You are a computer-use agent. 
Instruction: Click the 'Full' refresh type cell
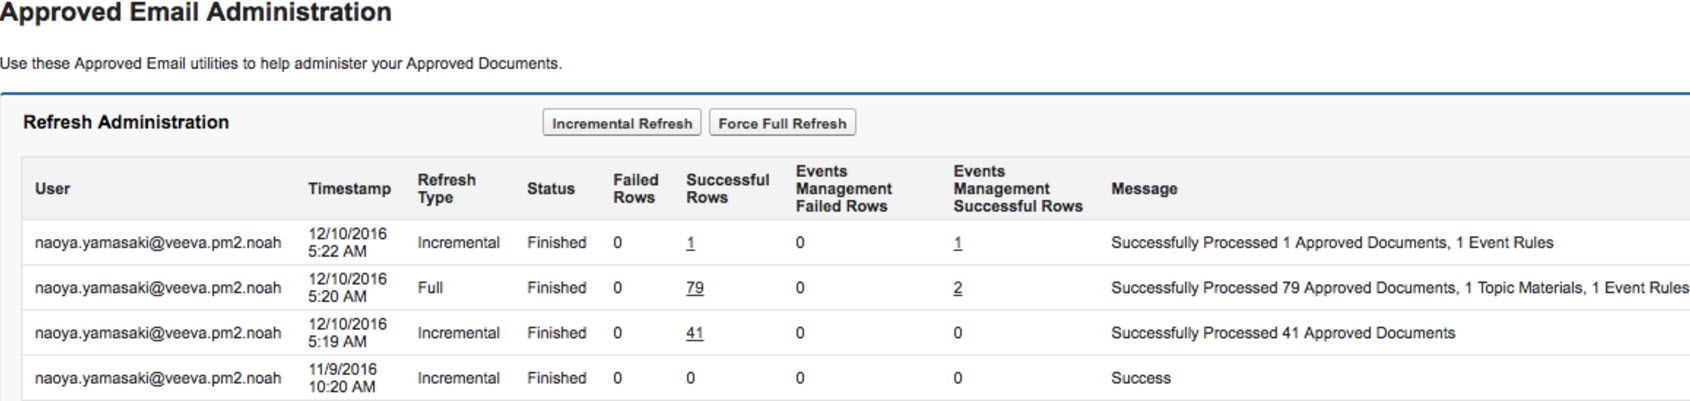tap(430, 288)
